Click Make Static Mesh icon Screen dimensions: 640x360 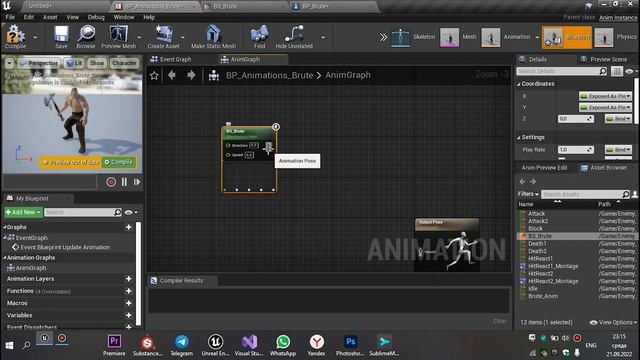click(213, 36)
